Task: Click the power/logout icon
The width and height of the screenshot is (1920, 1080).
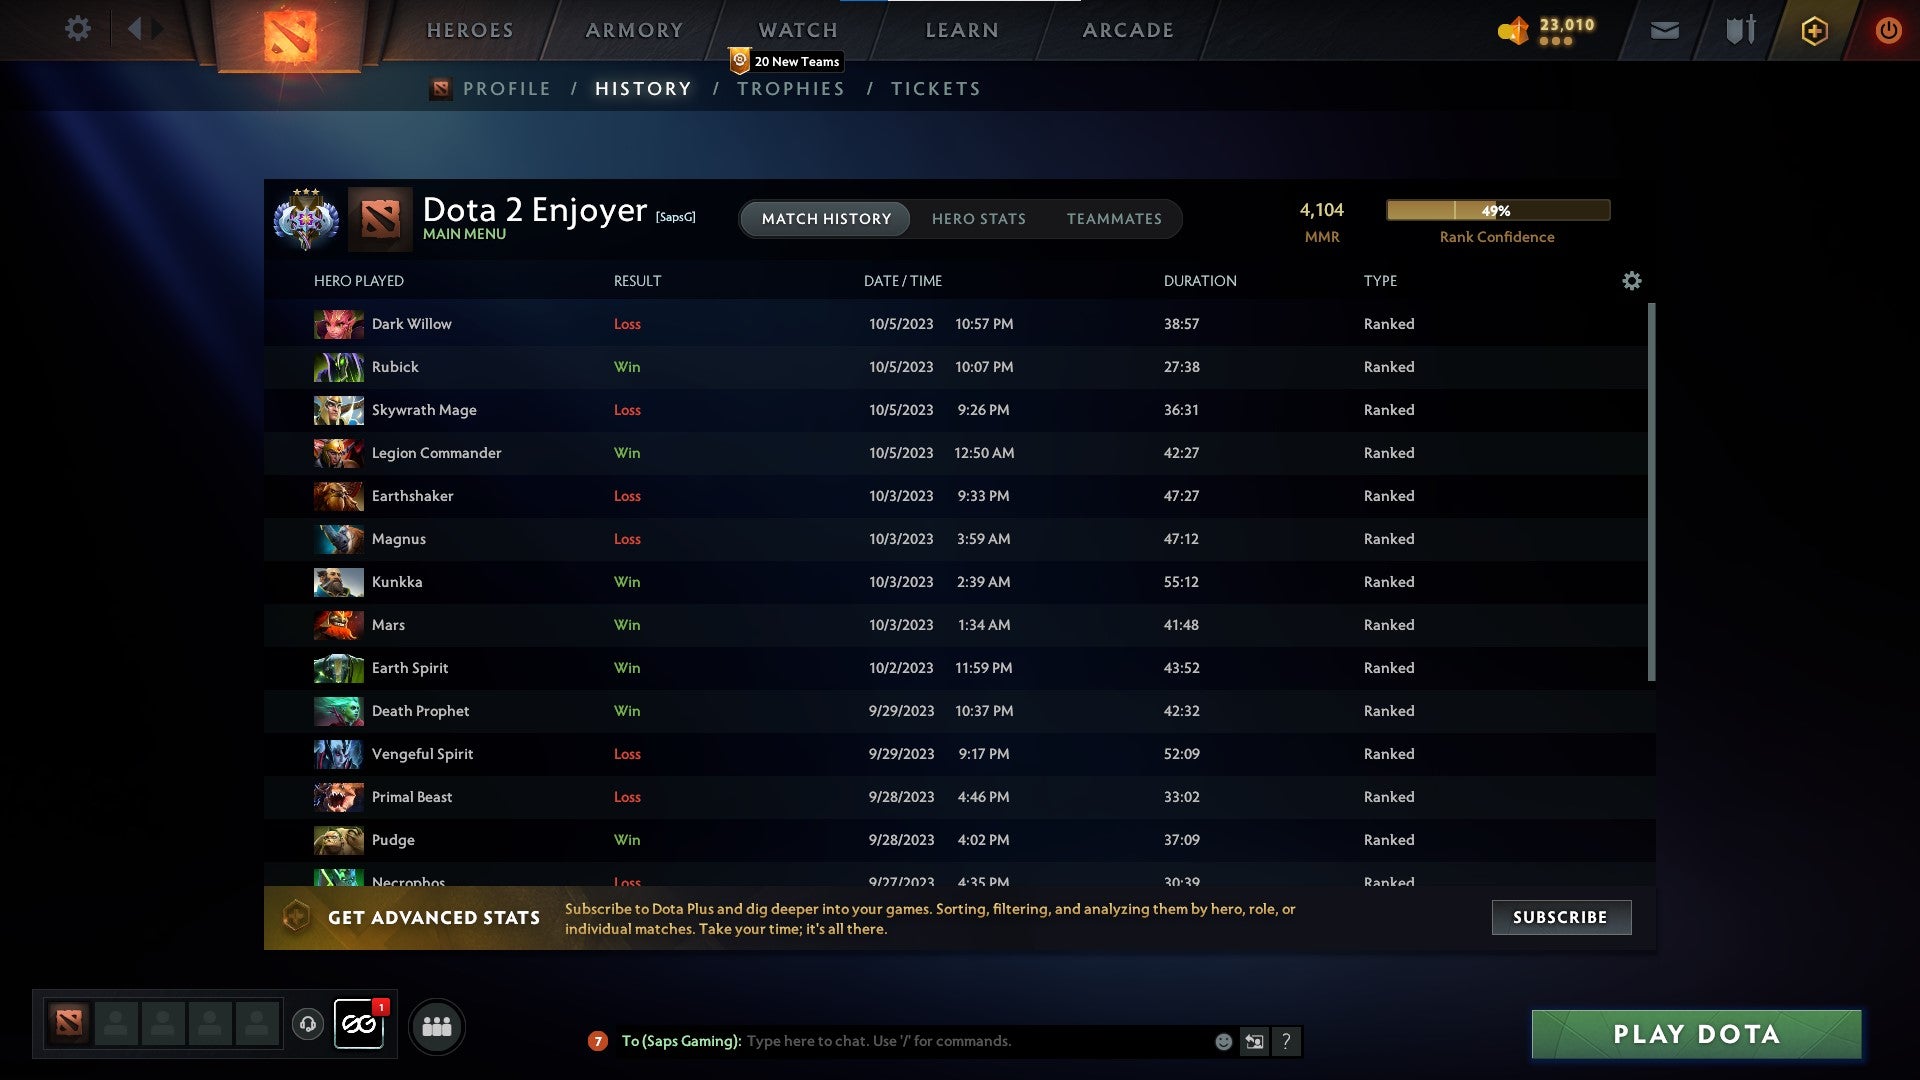Action: point(1889,30)
